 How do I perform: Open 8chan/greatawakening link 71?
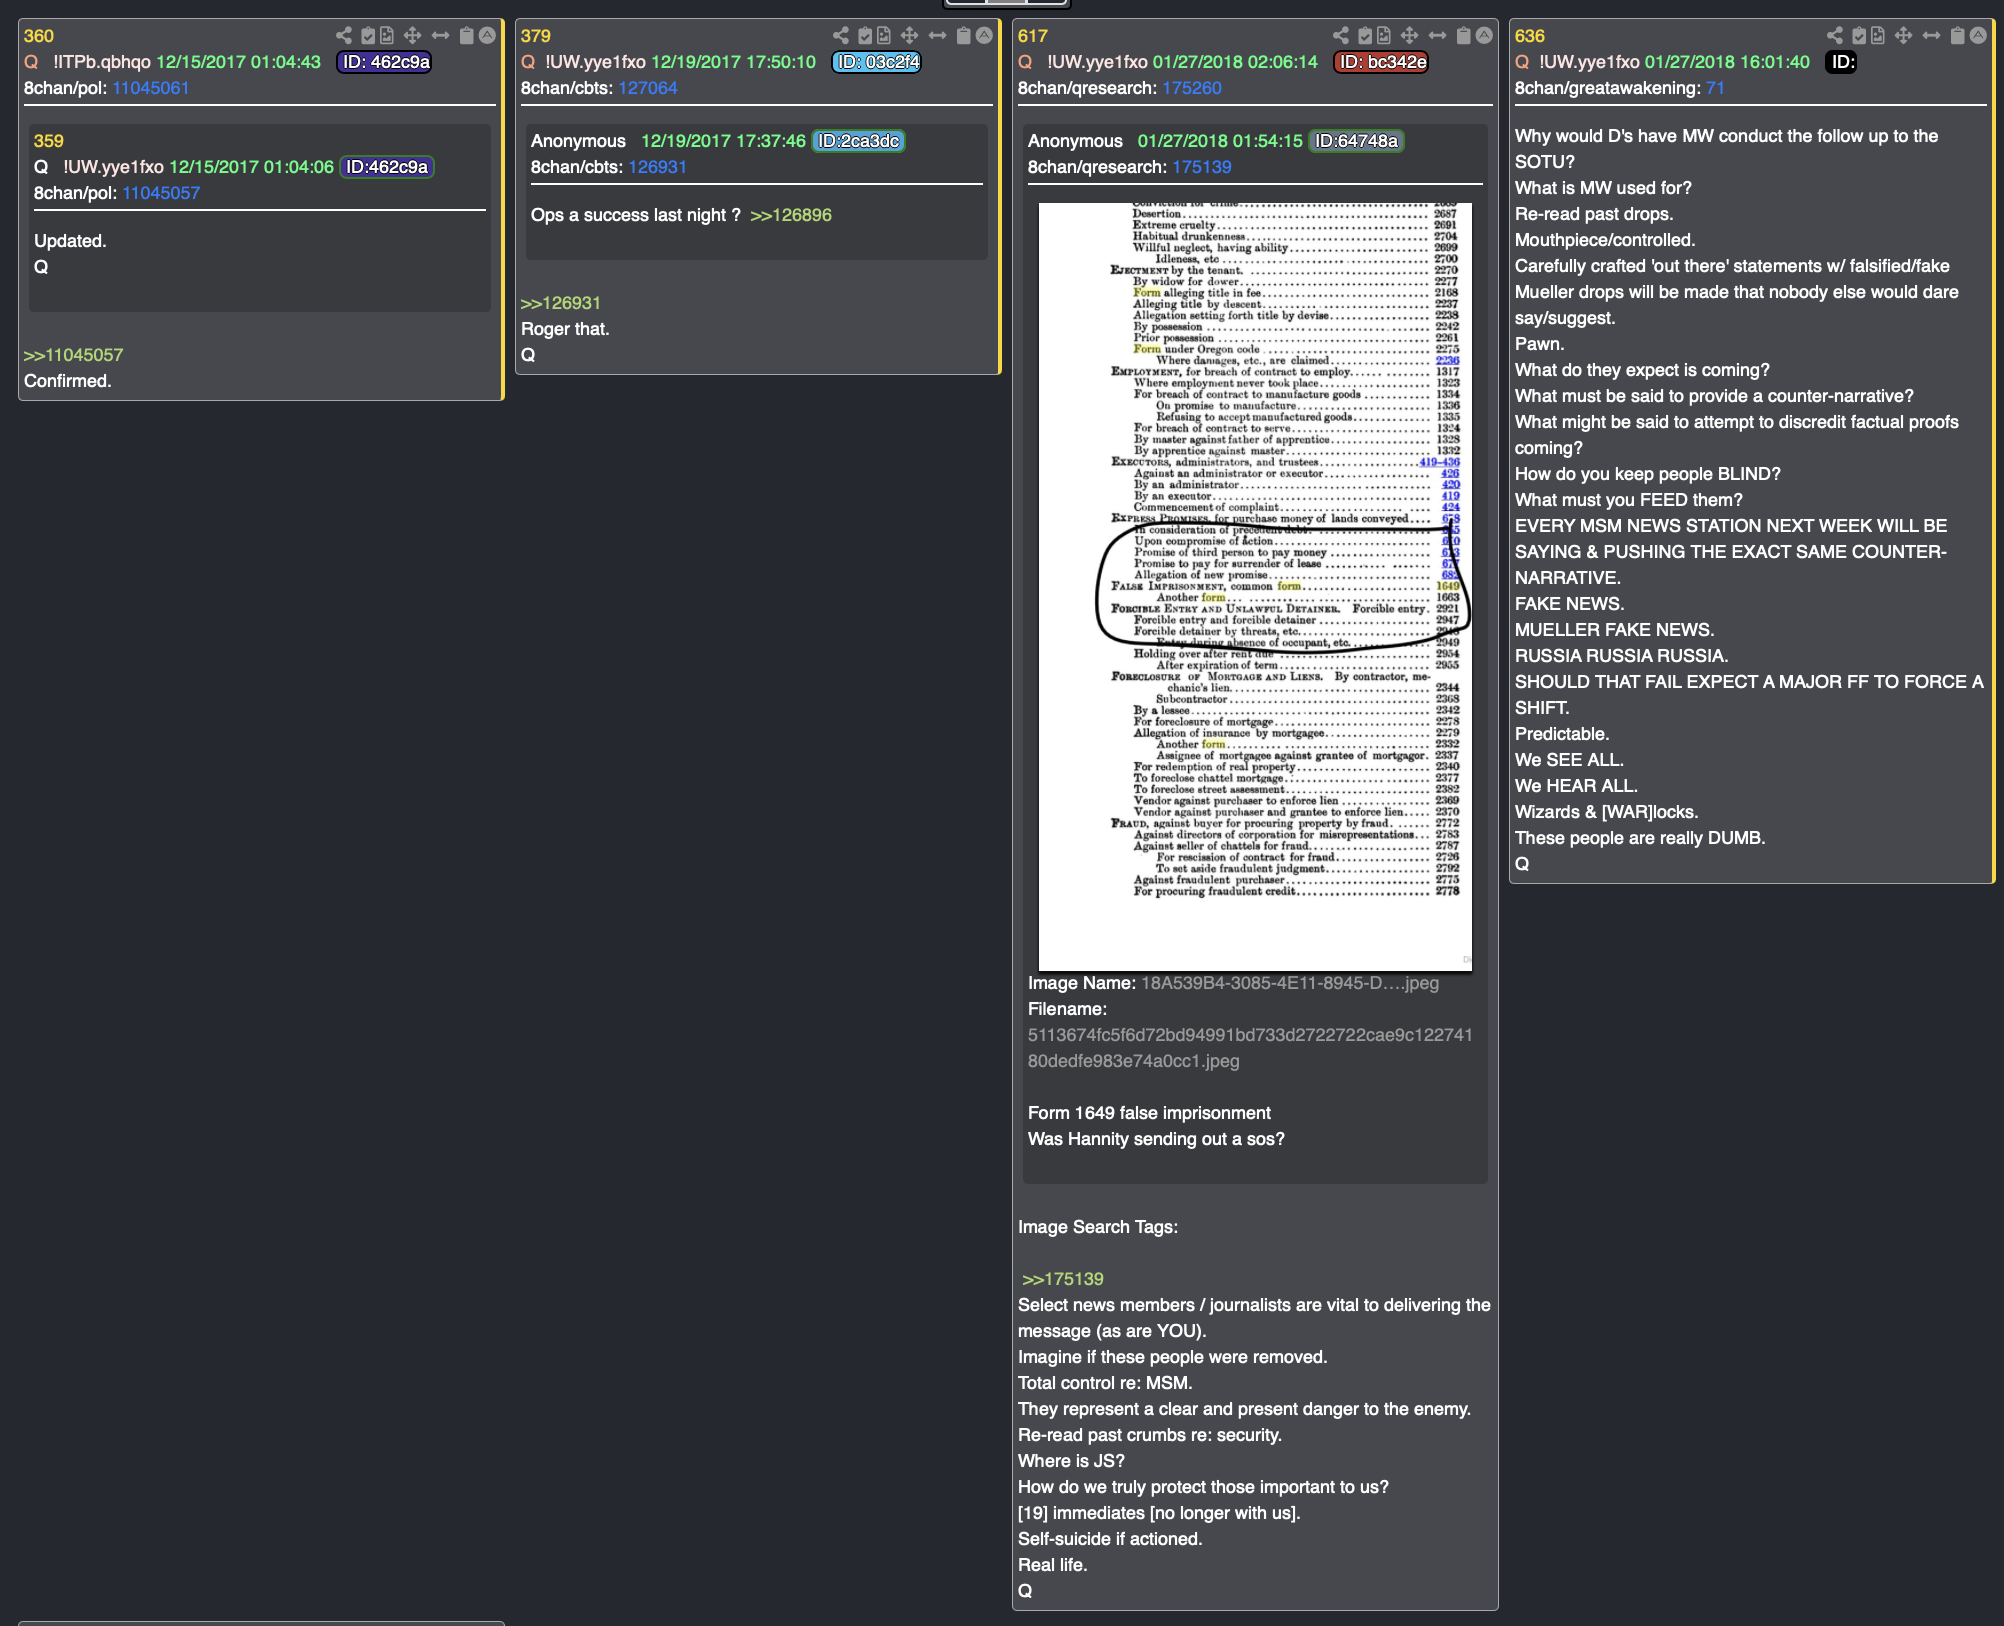click(1715, 88)
